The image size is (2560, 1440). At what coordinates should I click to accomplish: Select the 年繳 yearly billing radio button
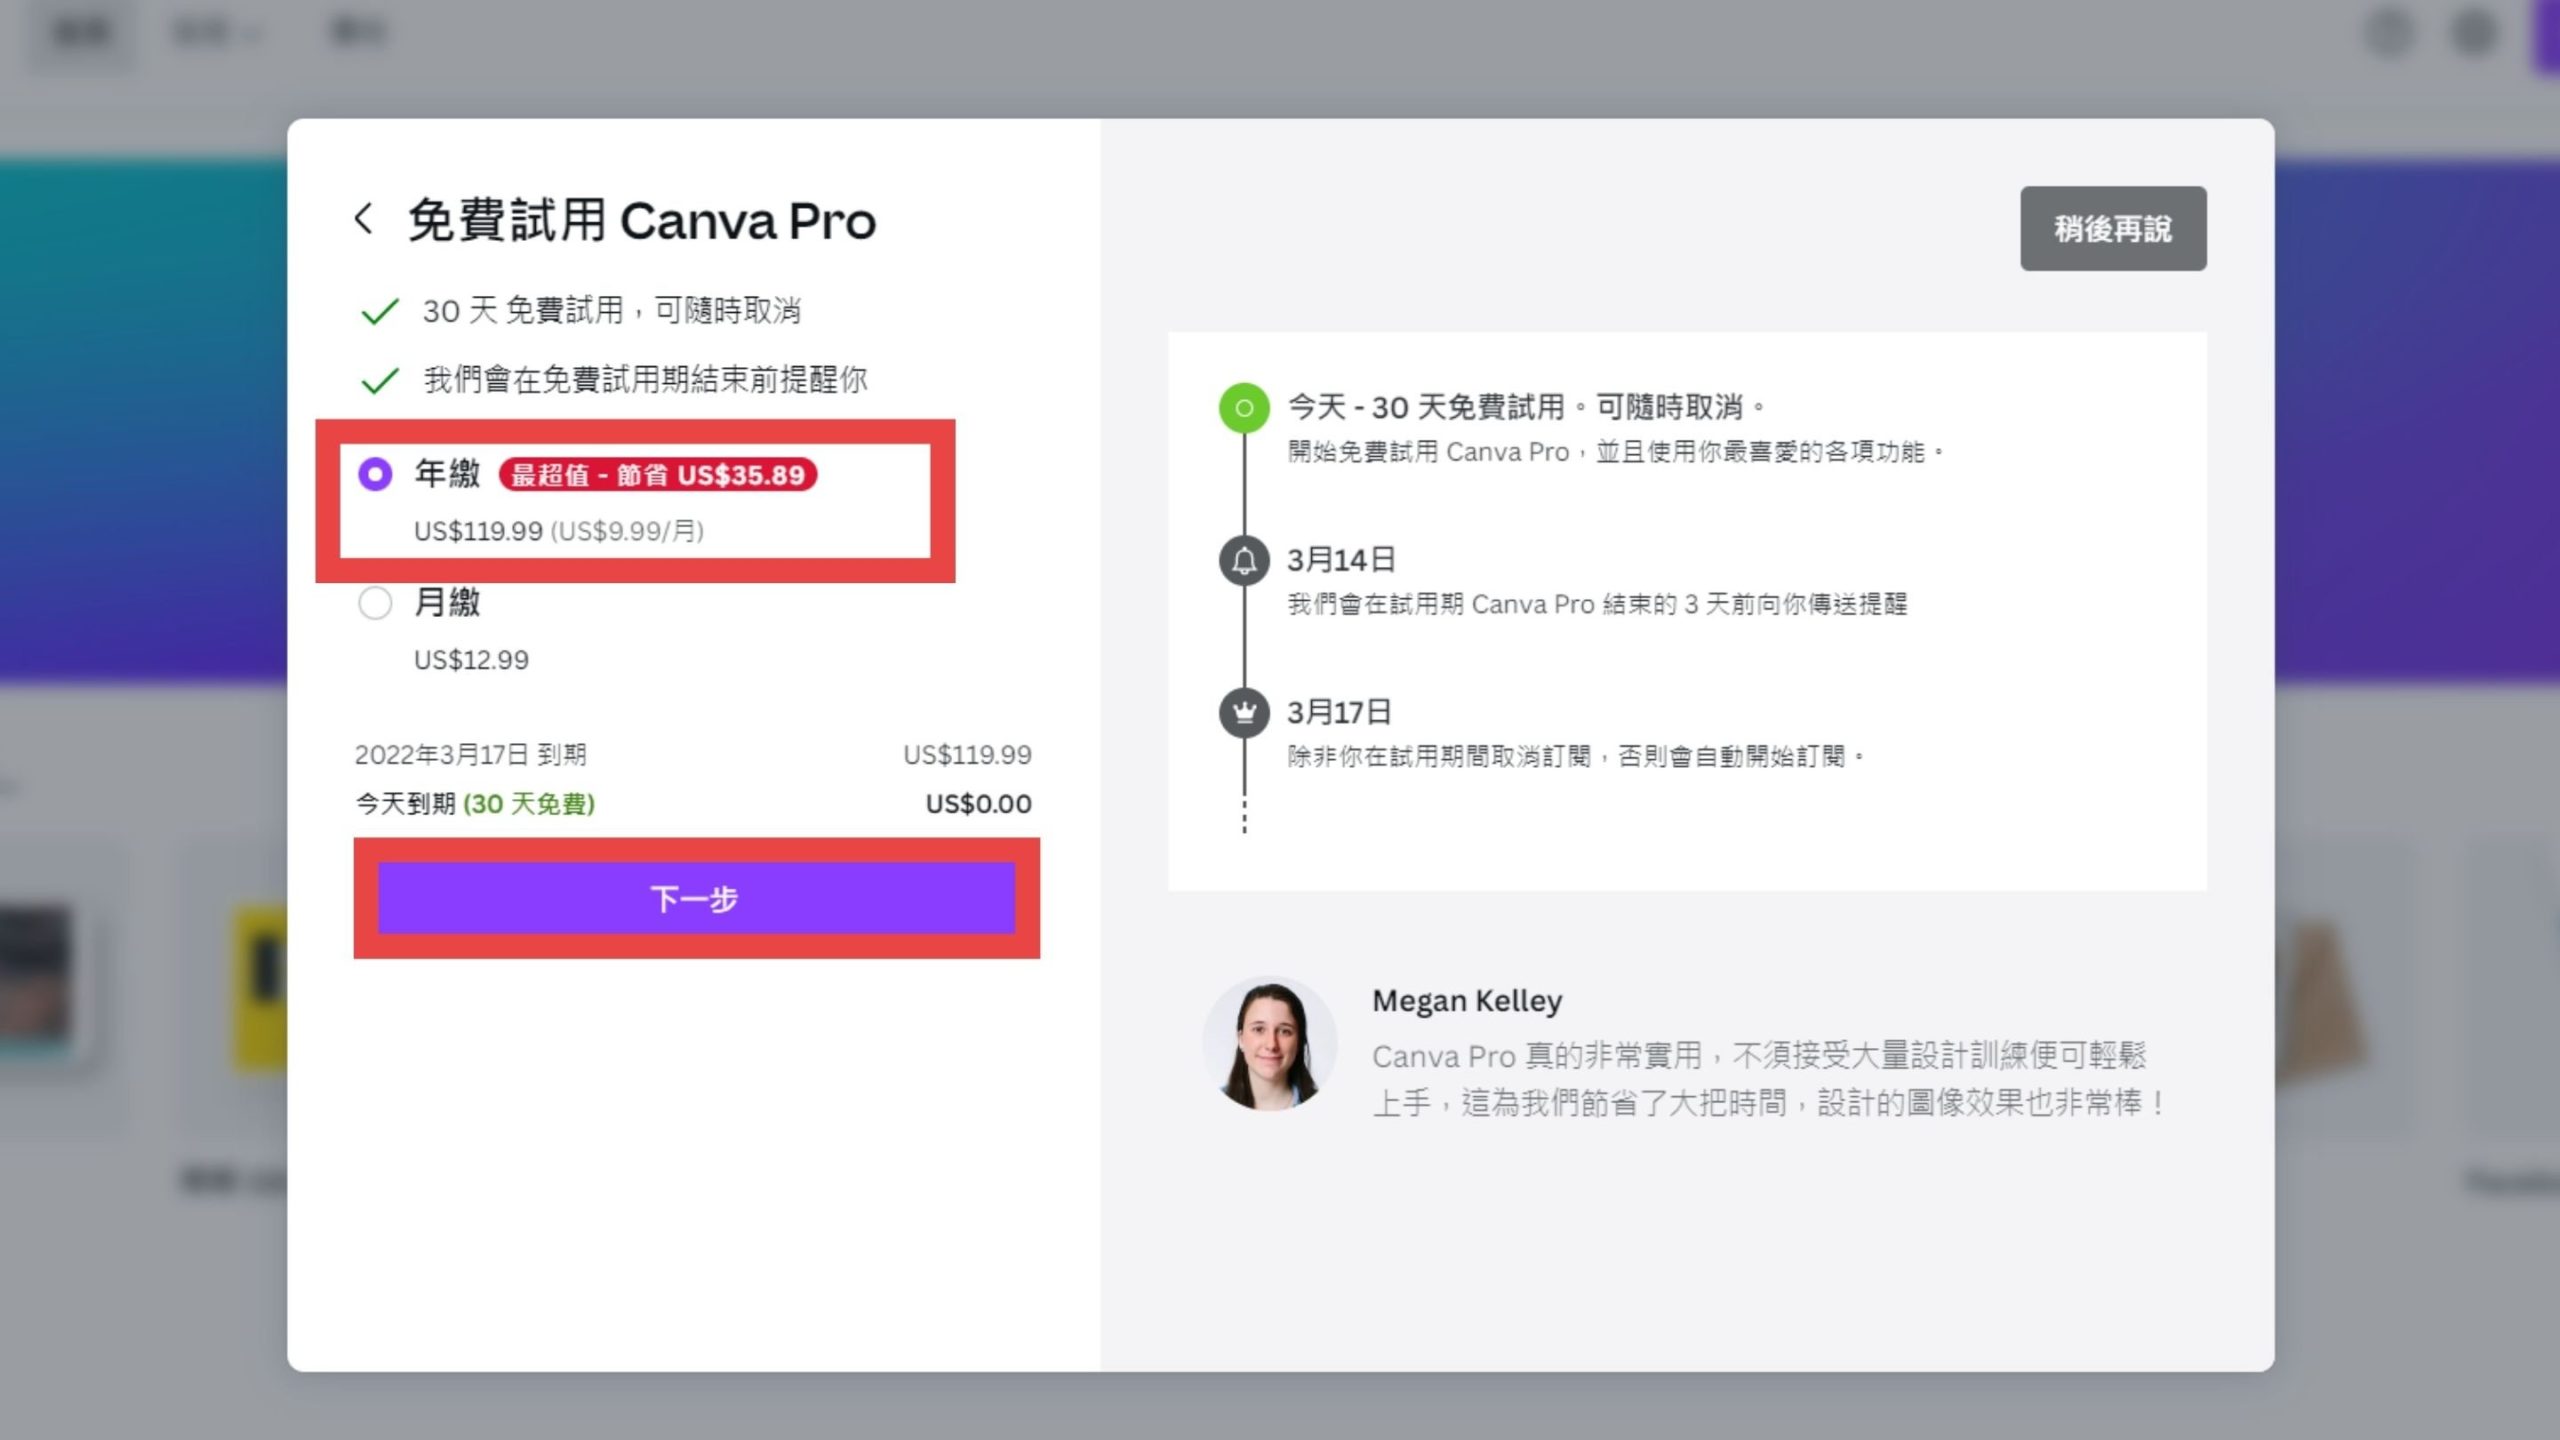pos(375,474)
